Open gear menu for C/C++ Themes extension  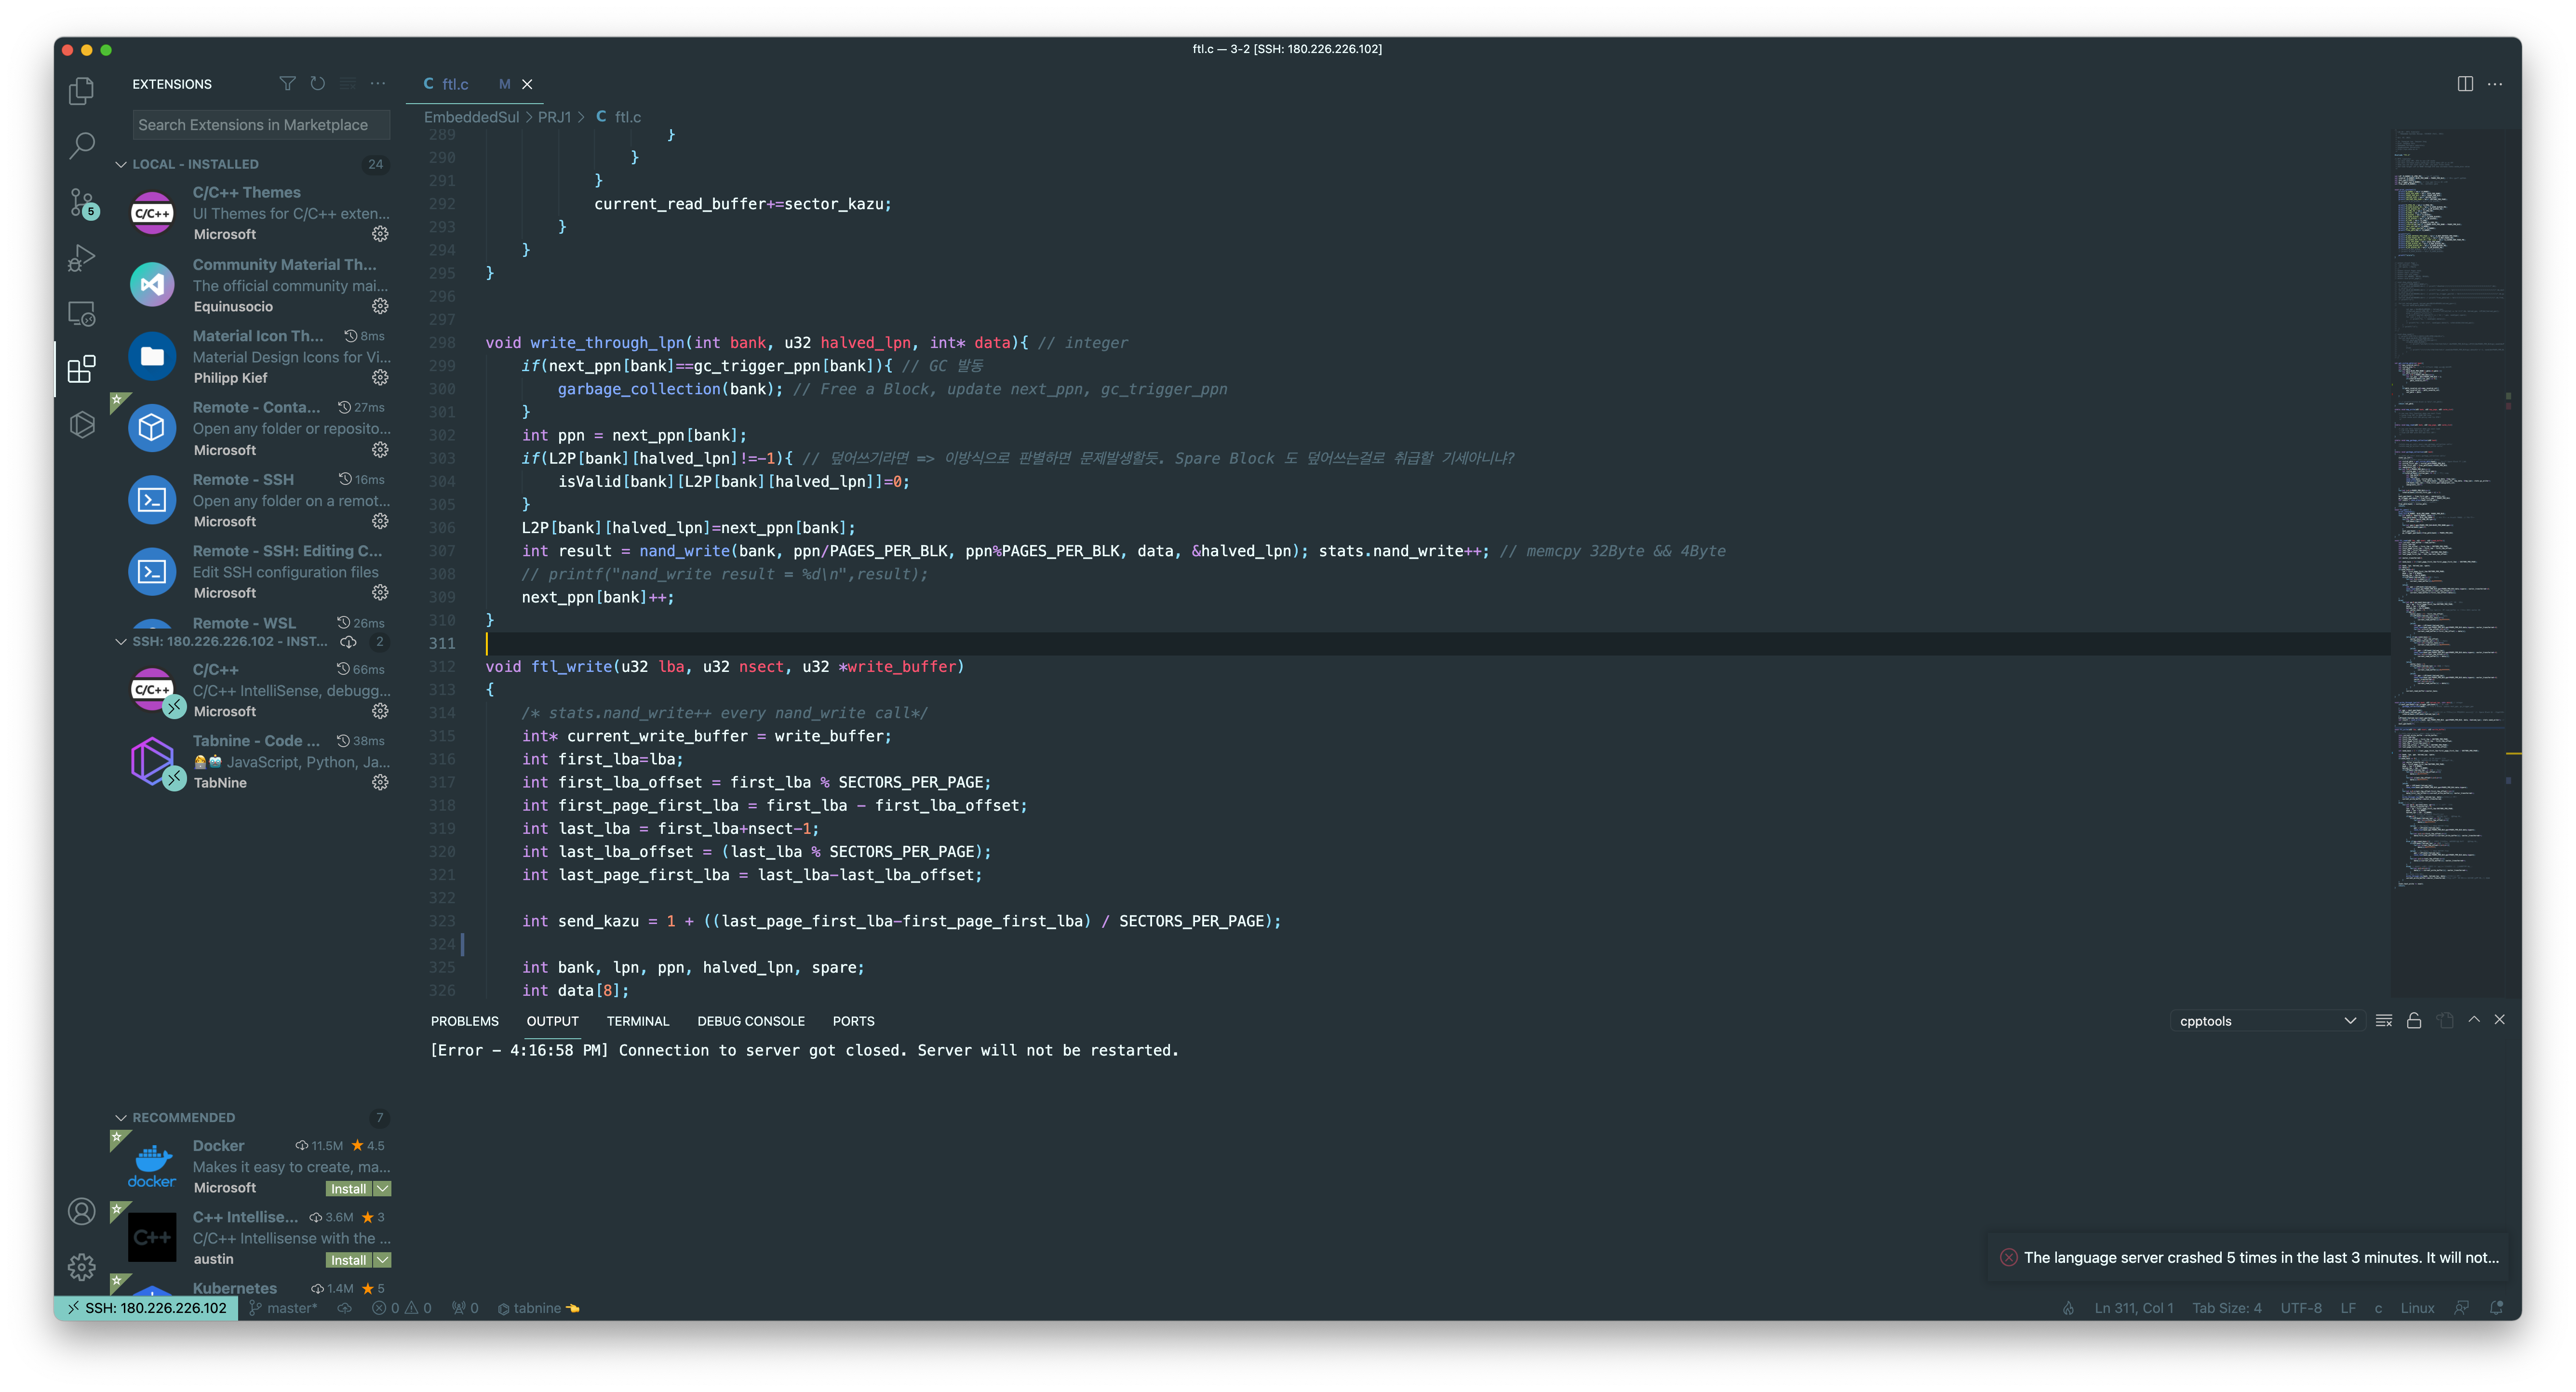click(380, 234)
